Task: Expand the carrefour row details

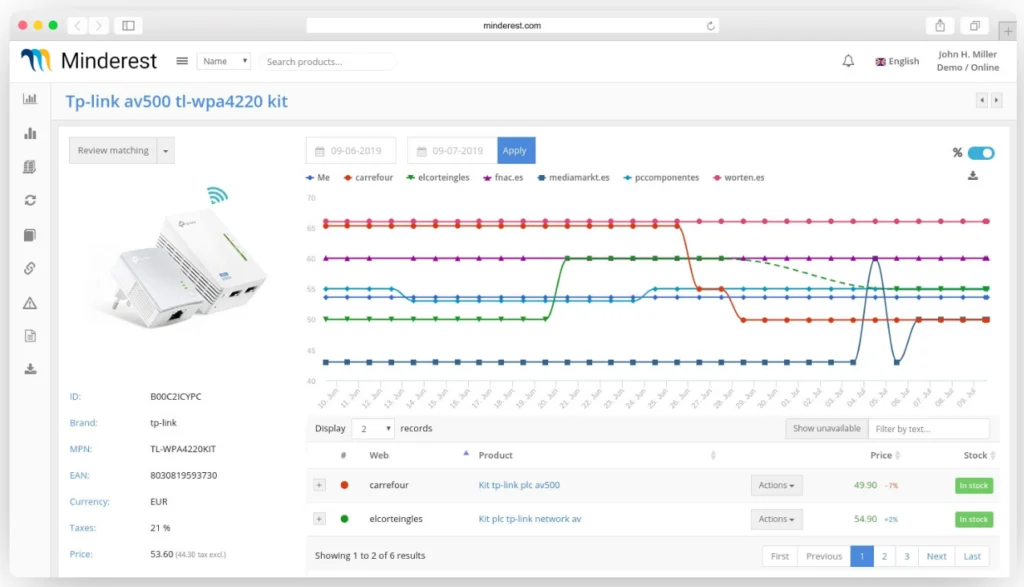Action: [x=319, y=485]
